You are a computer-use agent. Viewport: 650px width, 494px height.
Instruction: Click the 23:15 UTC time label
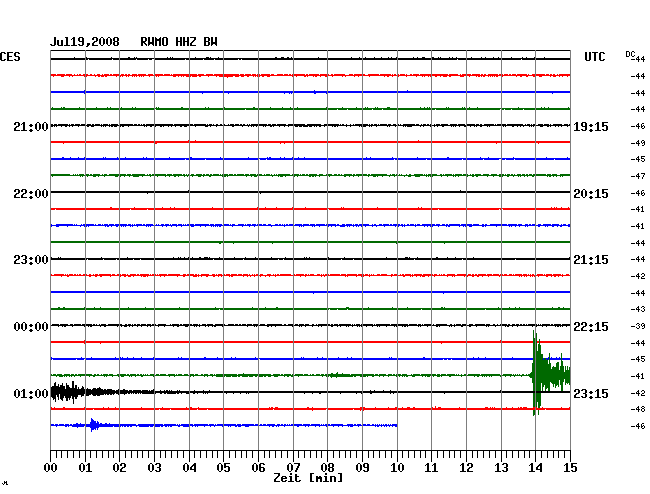click(x=591, y=393)
